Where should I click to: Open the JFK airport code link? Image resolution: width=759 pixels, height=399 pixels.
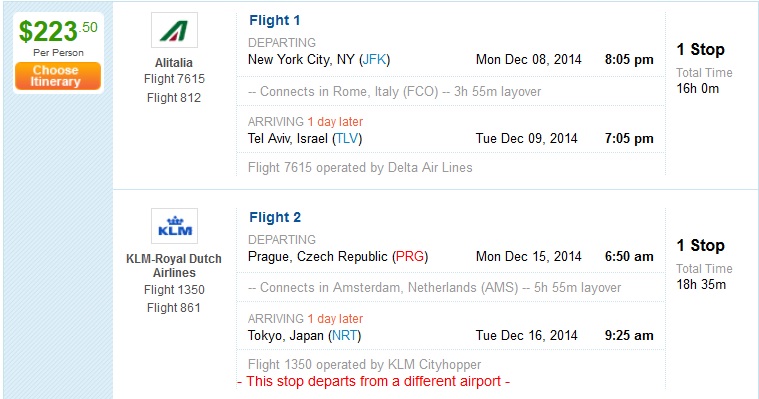[375, 60]
